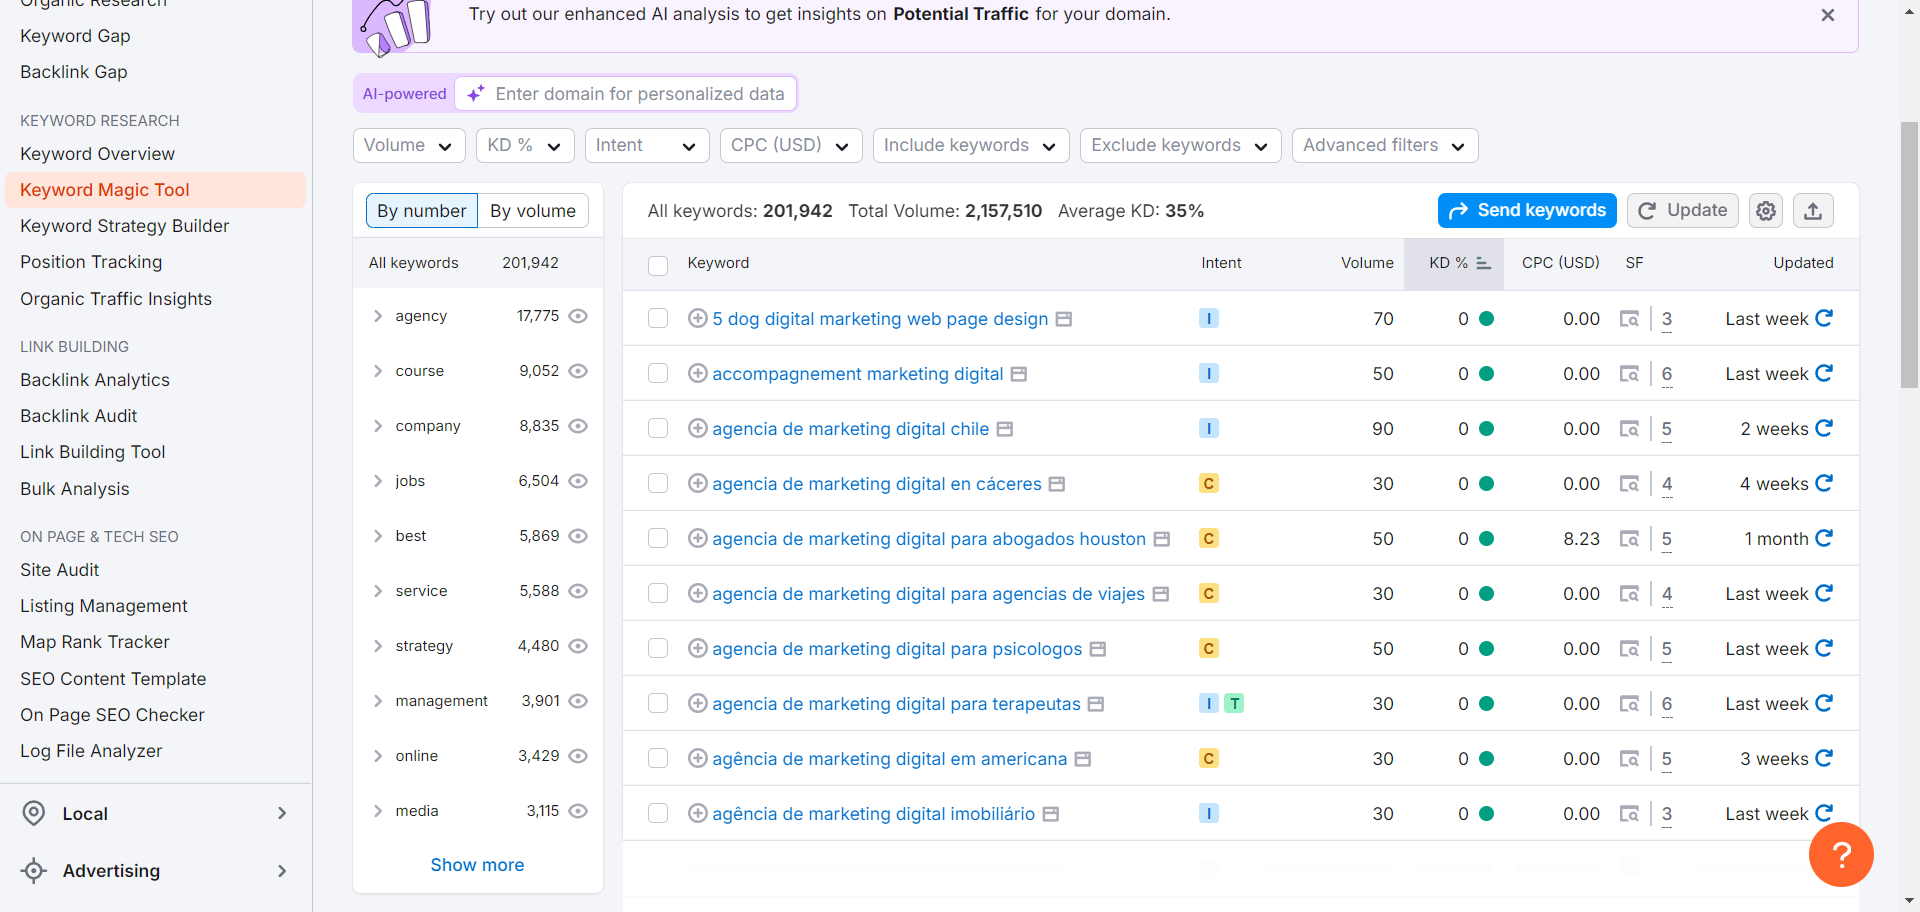
Task: Click the export upload icon
Action: point(1813,211)
